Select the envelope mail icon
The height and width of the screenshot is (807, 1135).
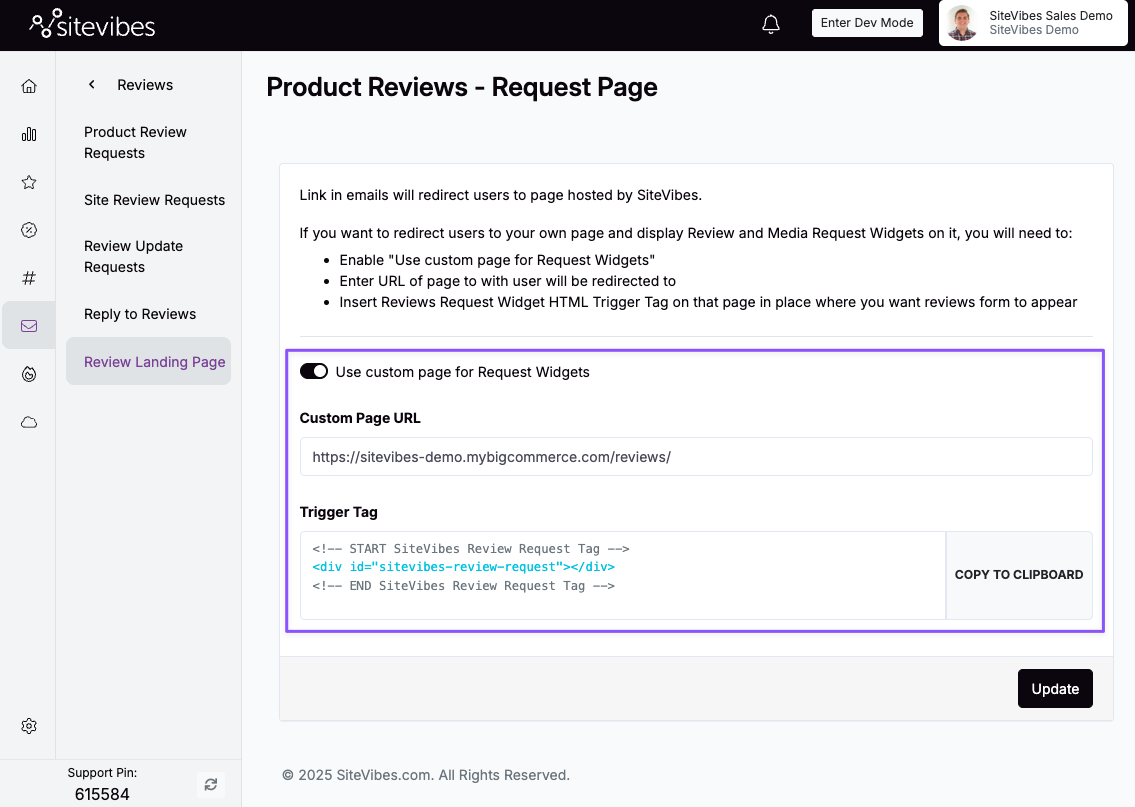pyautogui.click(x=29, y=326)
